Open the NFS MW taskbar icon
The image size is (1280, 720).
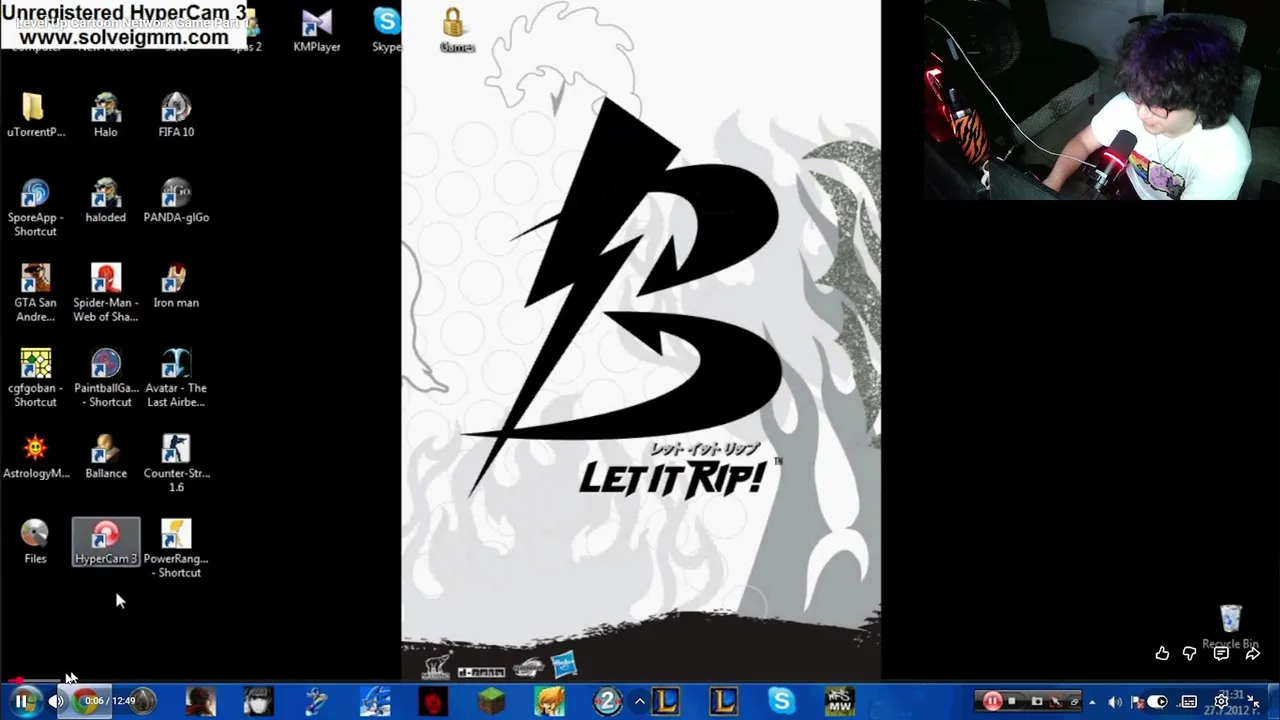pyautogui.click(x=839, y=701)
